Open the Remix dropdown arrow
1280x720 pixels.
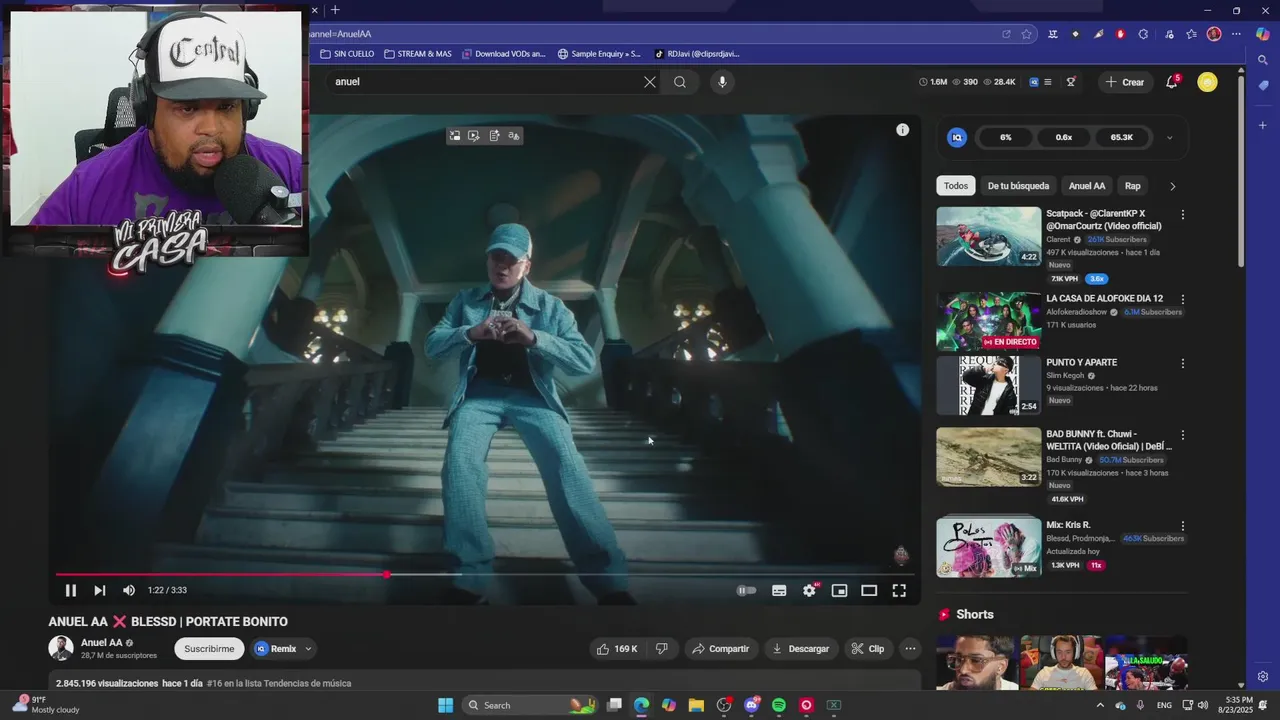(308, 649)
